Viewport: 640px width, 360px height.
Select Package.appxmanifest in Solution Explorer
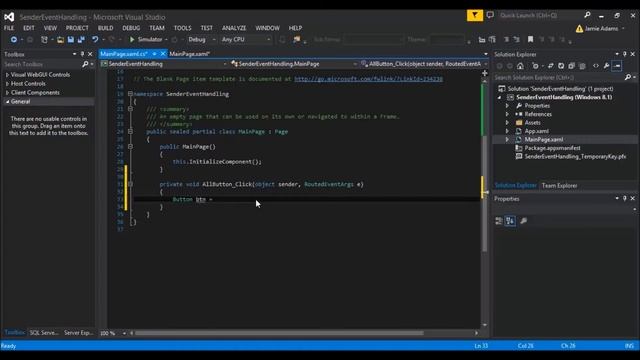click(552, 148)
